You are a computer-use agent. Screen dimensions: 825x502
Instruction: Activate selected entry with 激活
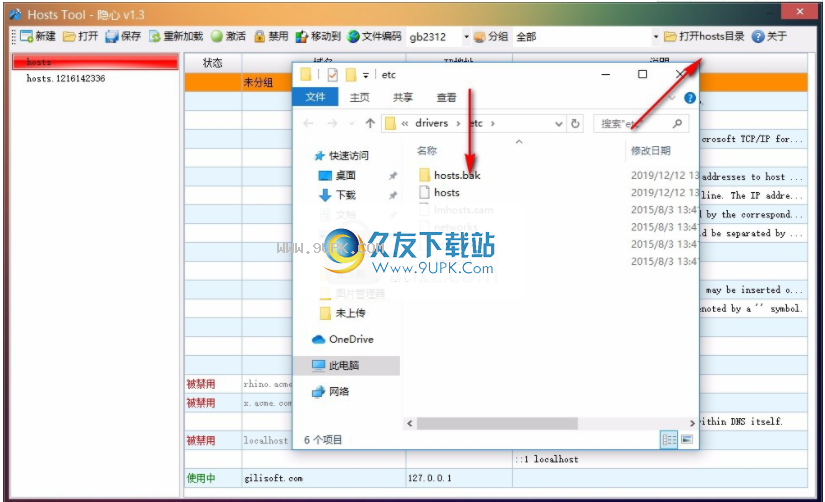(x=228, y=36)
